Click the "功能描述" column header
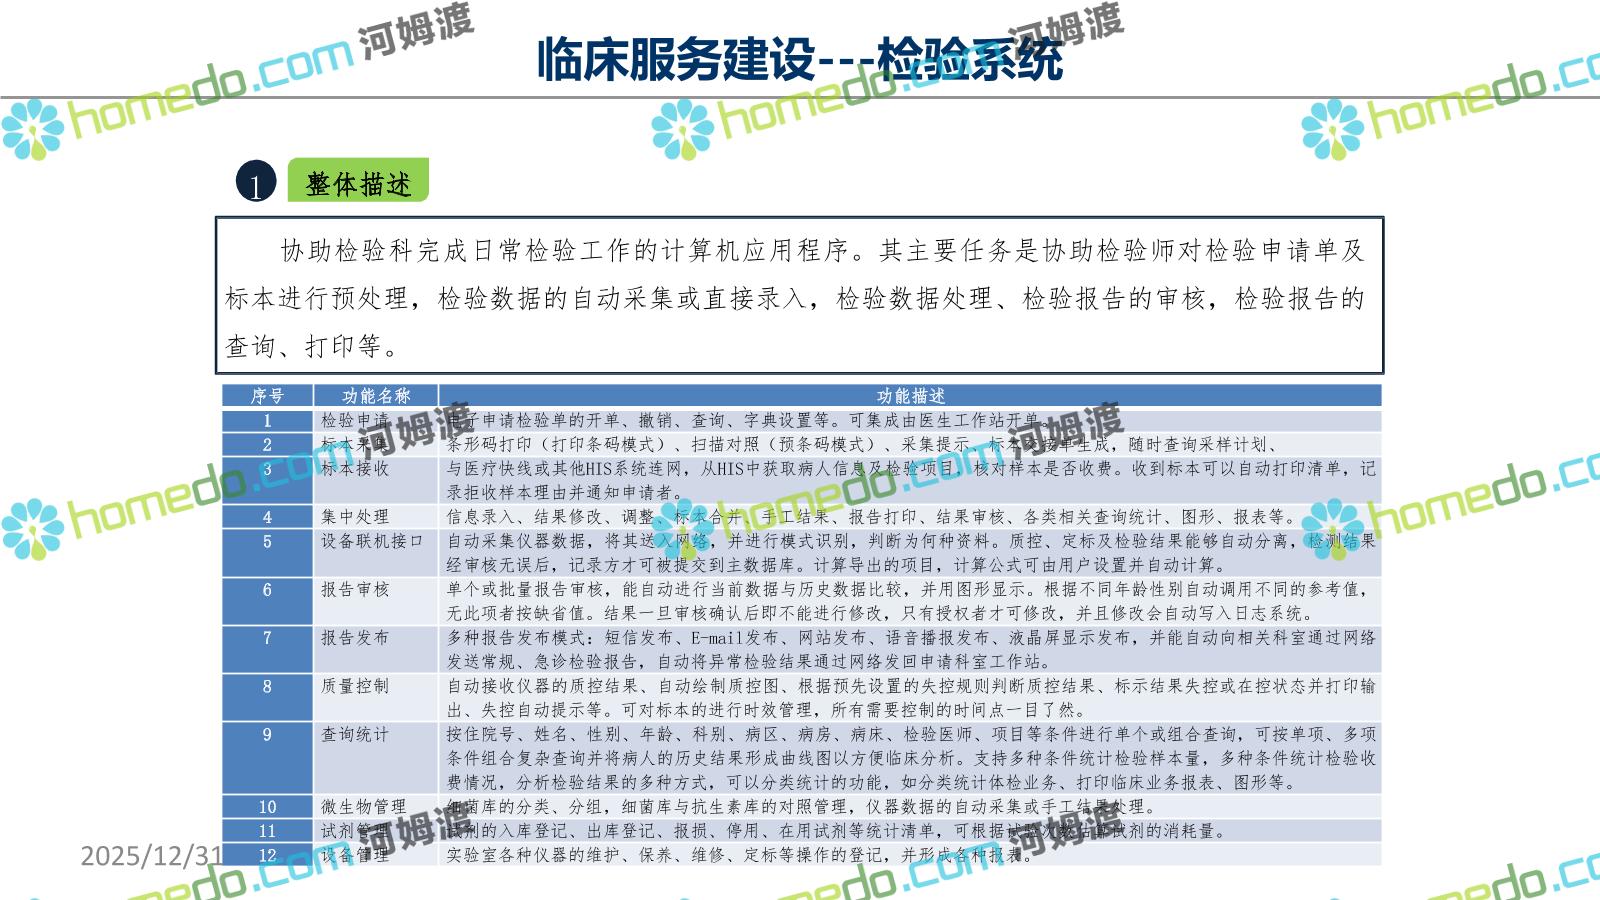 pyautogui.click(x=910, y=396)
